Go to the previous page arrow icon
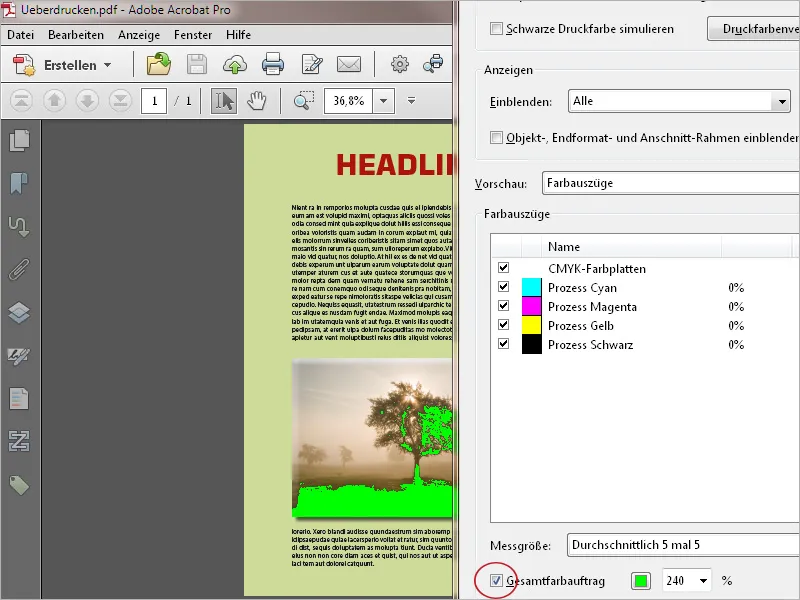Viewport: 800px width, 600px height. [54, 101]
